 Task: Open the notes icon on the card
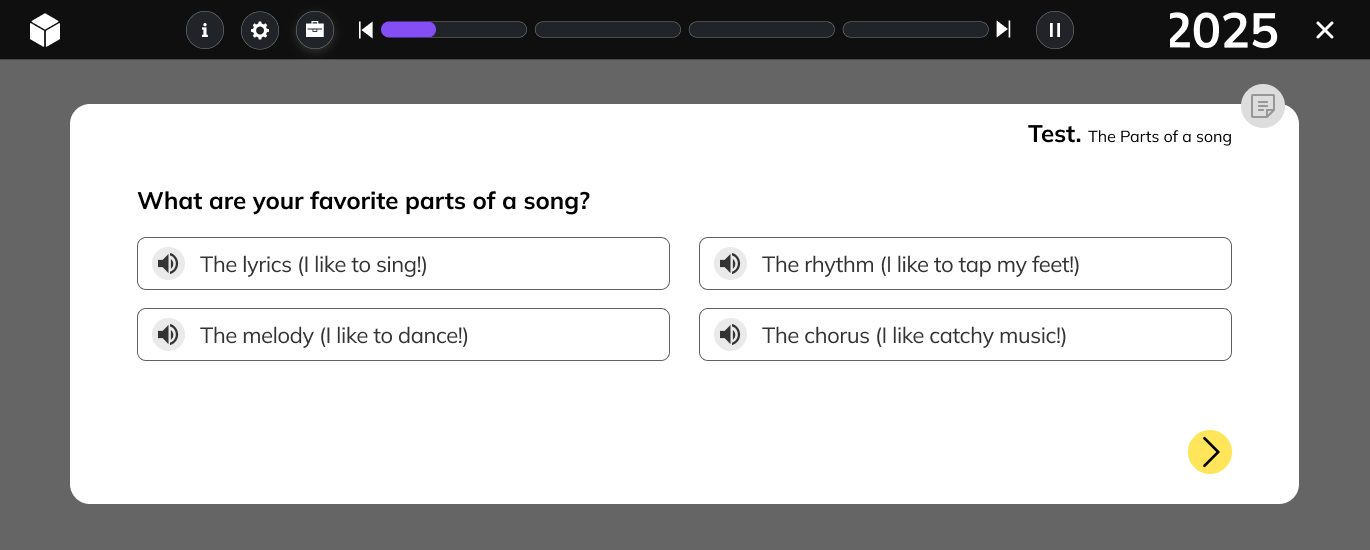(1263, 106)
